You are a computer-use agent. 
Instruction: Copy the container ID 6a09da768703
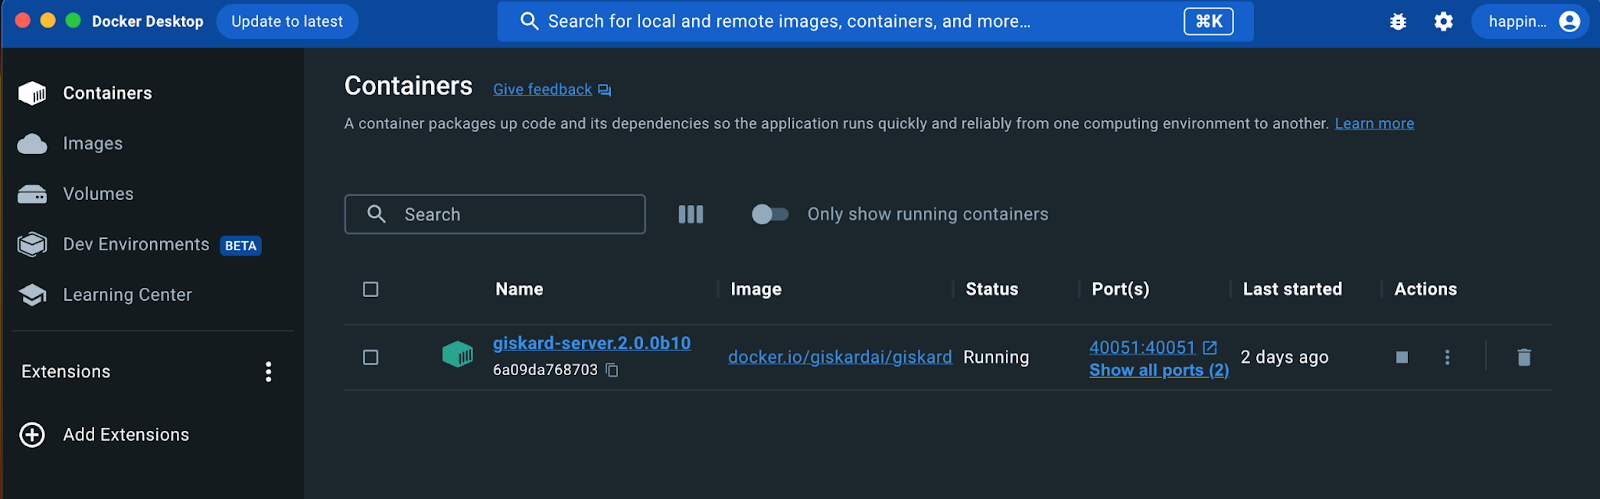pos(612,370)
